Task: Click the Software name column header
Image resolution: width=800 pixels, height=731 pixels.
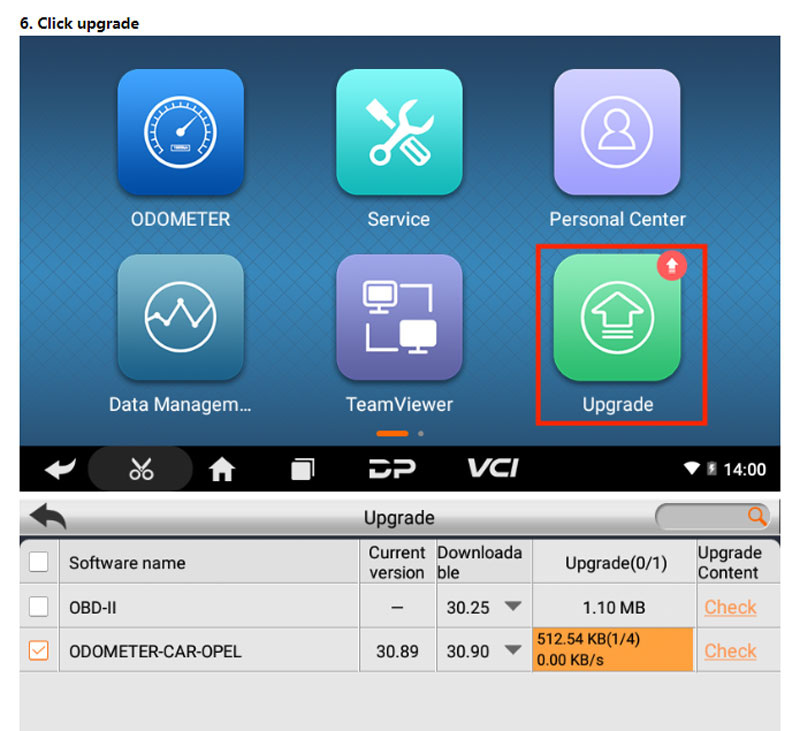Action: [x=209, y=562]
